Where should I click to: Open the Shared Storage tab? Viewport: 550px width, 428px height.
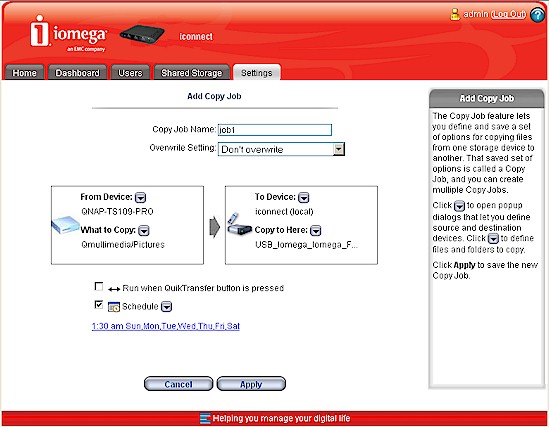192,73
